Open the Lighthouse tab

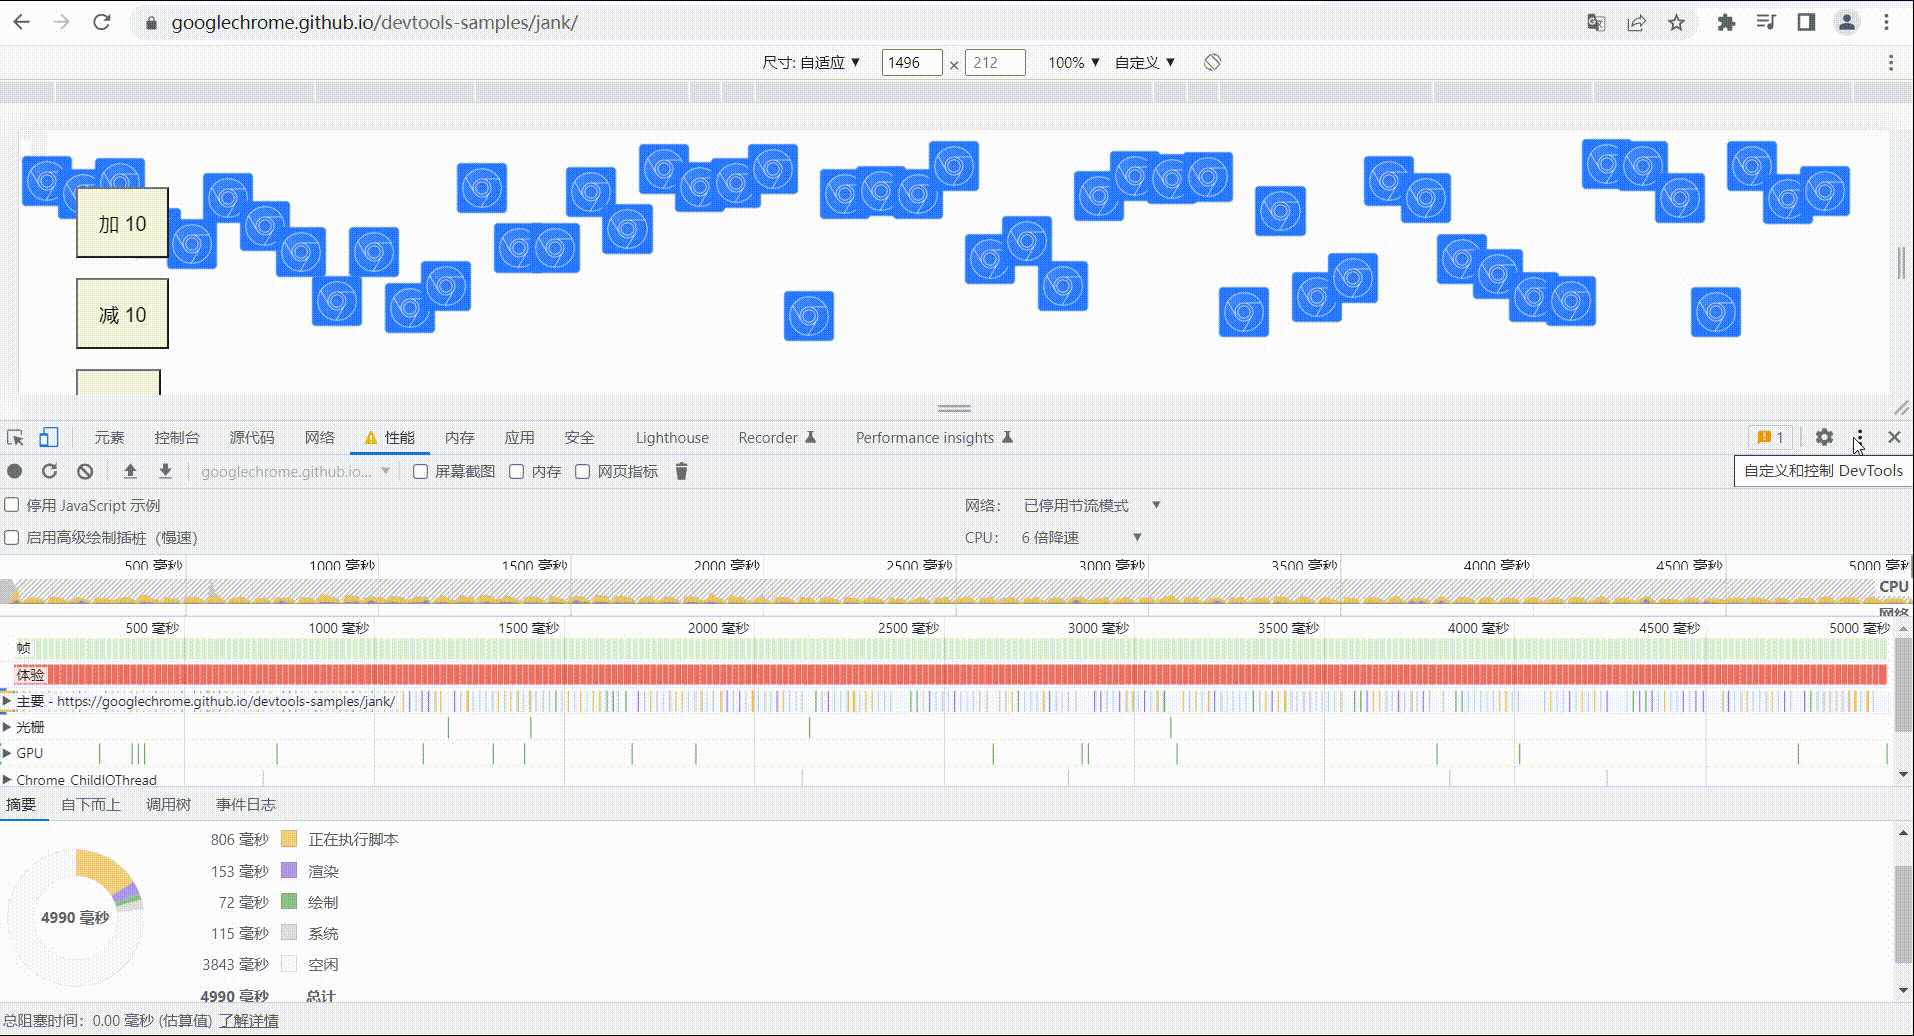(672, 438)
